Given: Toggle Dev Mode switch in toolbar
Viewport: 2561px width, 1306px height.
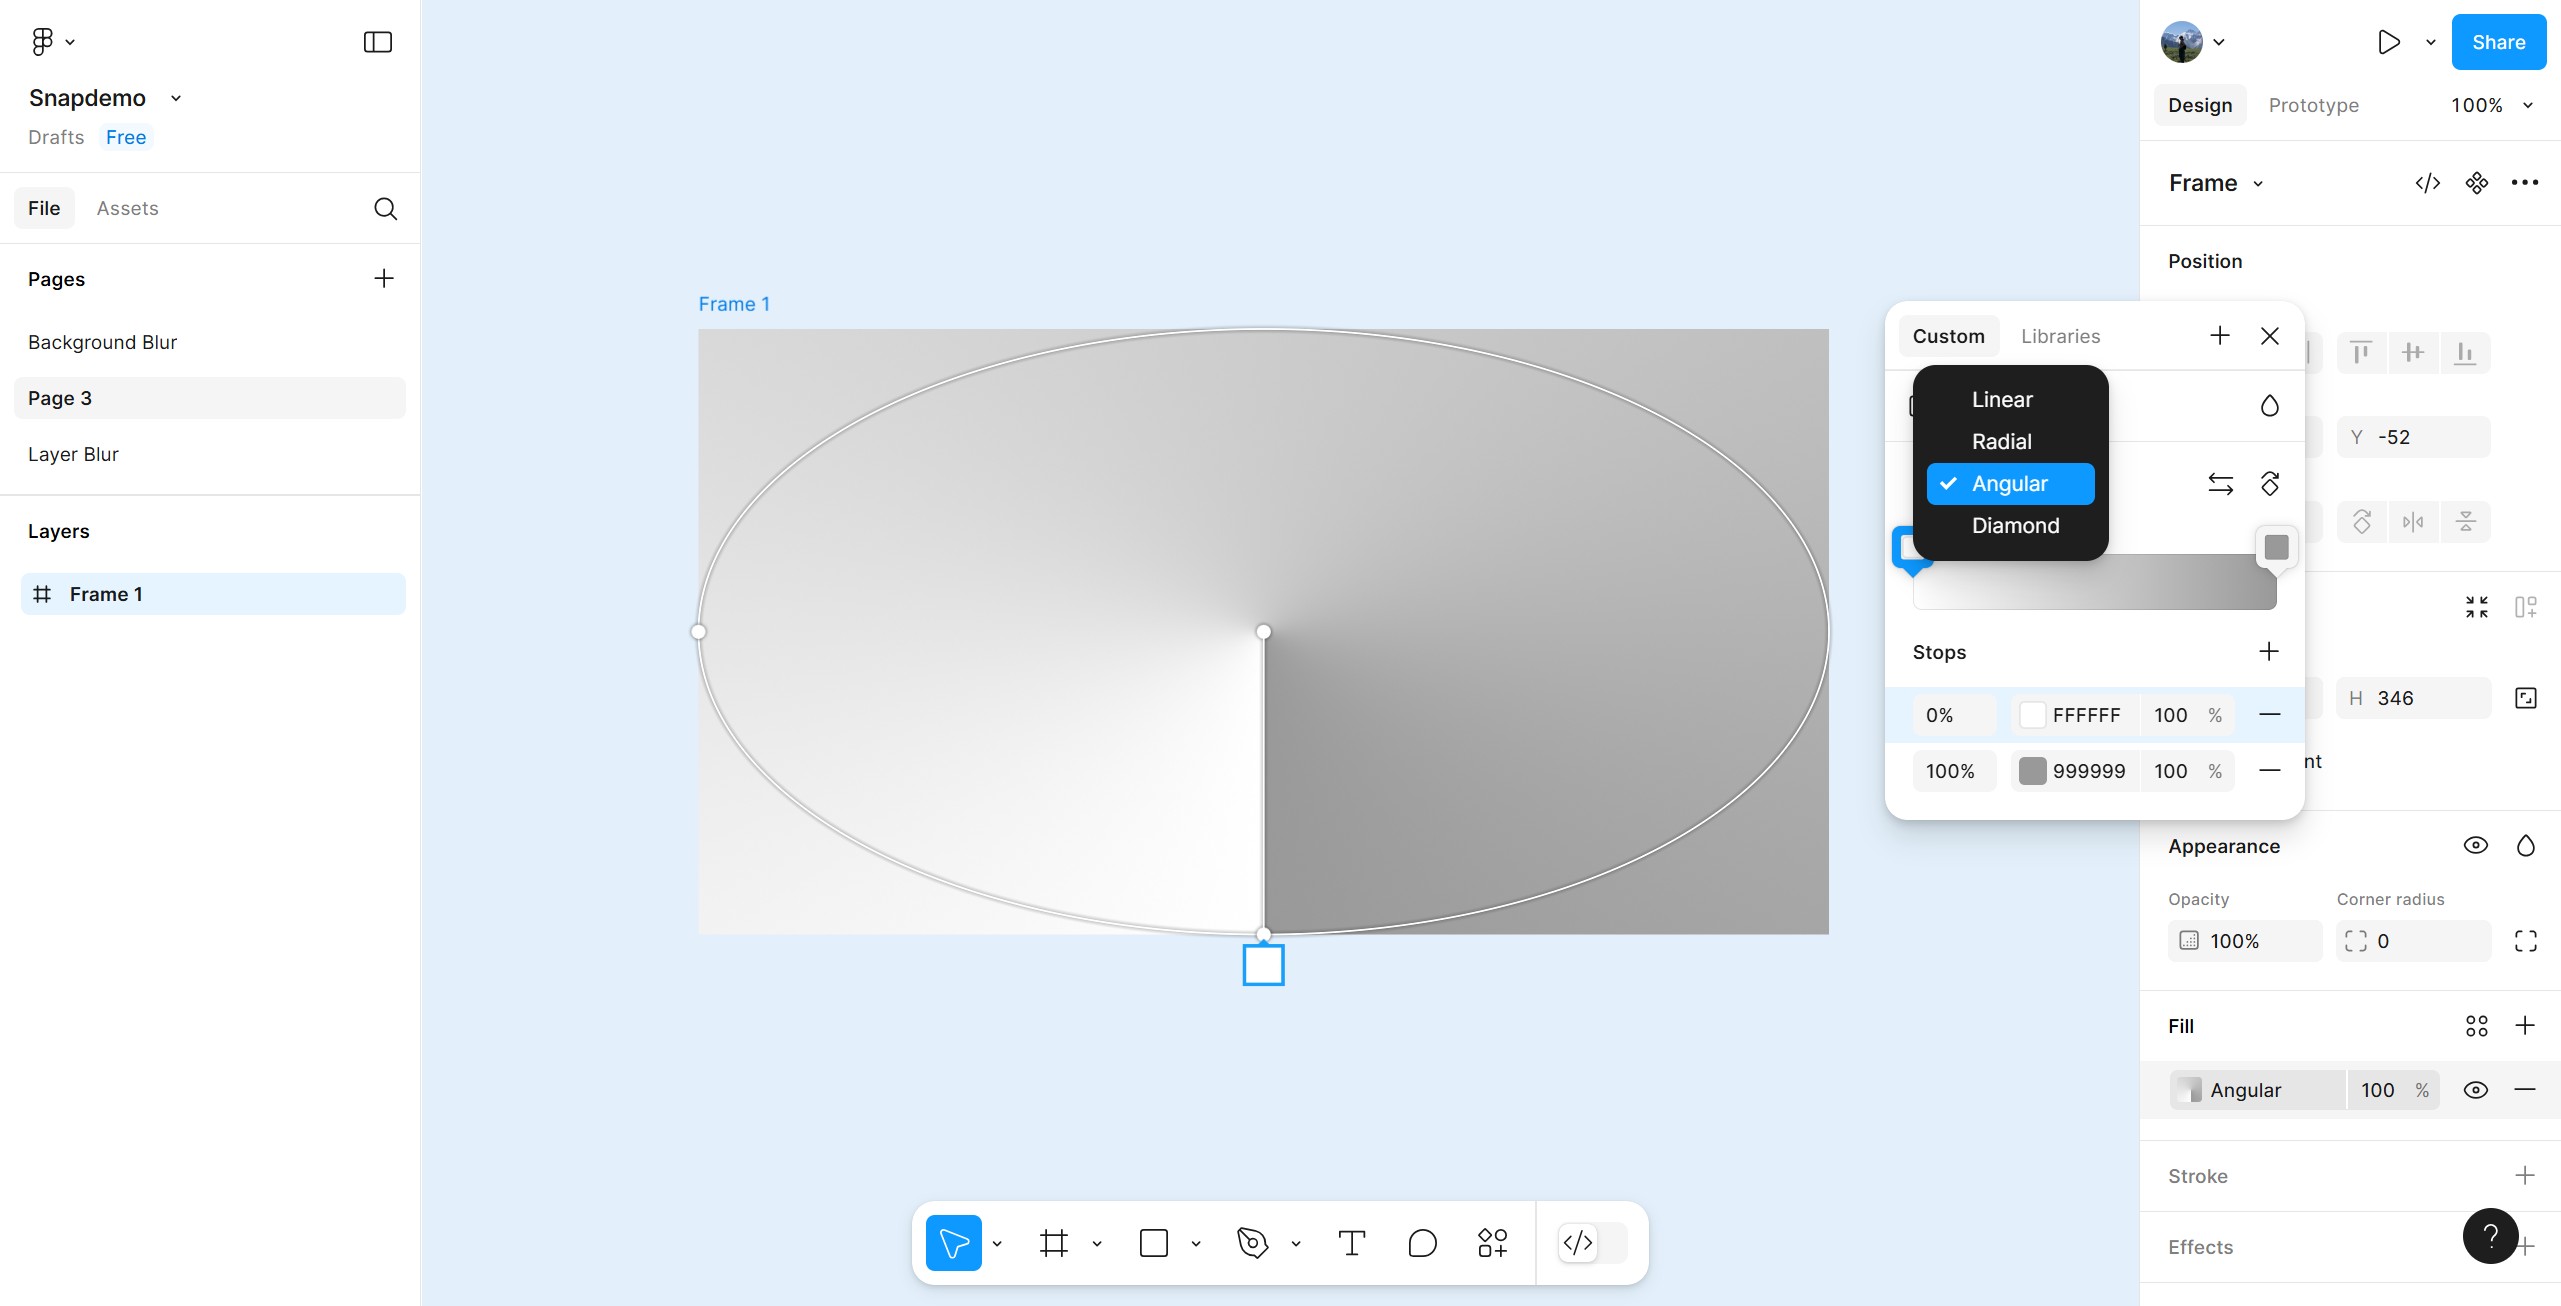Looking at the screenshot, I should (x=1593, y=1243).
